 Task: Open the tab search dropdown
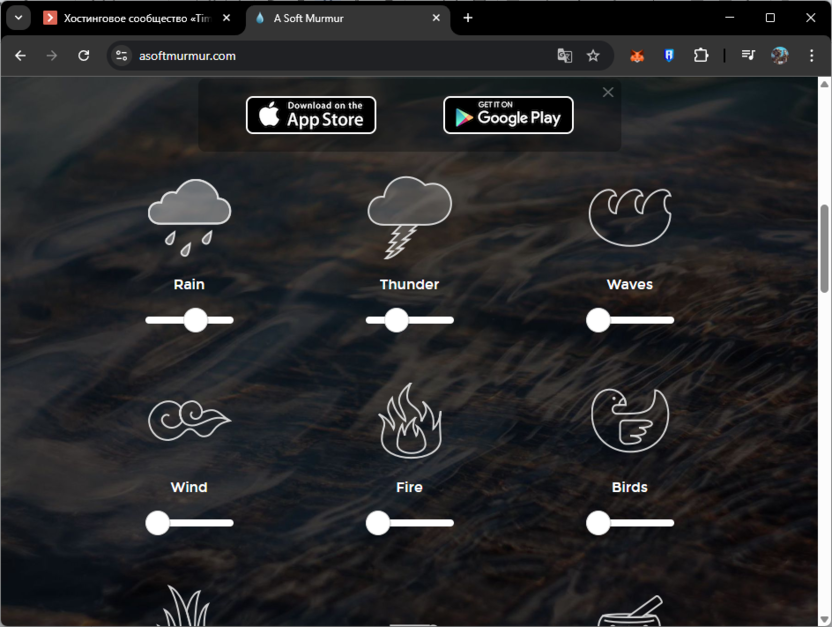click(19, 18)
